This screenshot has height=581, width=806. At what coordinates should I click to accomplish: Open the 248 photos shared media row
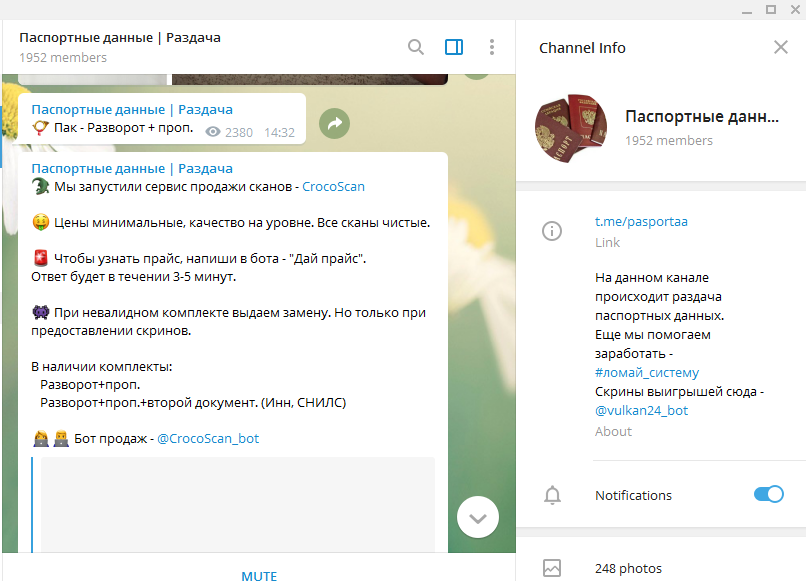tap(661, 568)
